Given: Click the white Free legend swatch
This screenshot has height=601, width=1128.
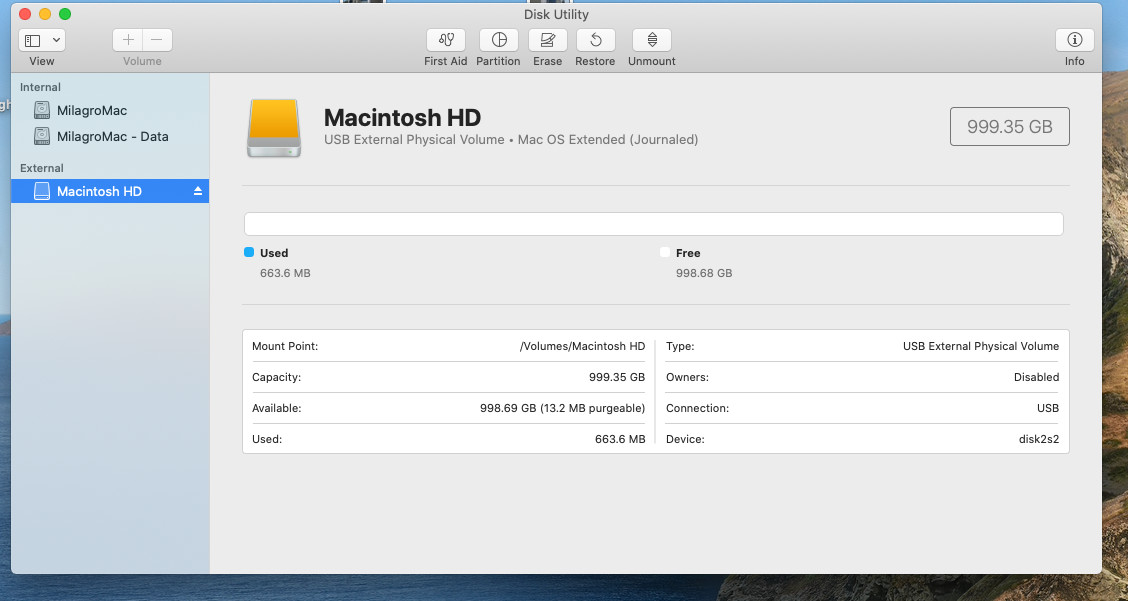Looking at the screenshot, I should coord(665,252).
